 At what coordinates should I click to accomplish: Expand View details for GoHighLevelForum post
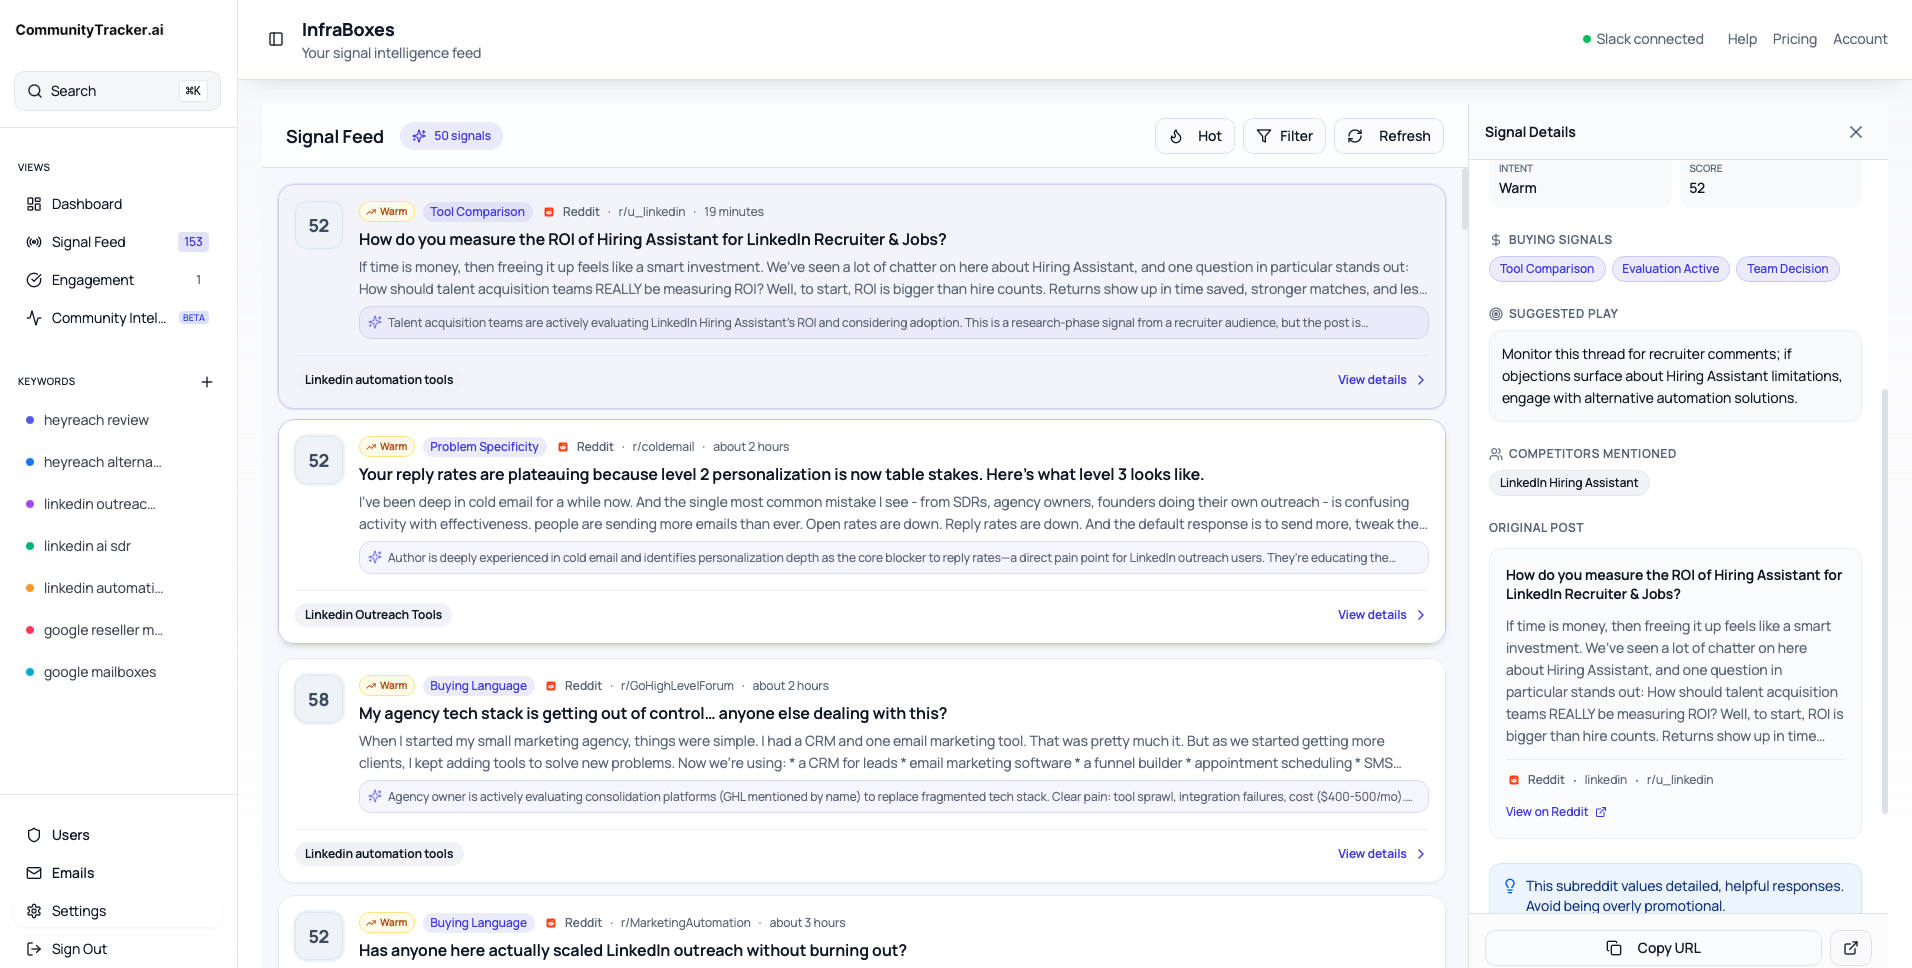(x=1380, y=854)
